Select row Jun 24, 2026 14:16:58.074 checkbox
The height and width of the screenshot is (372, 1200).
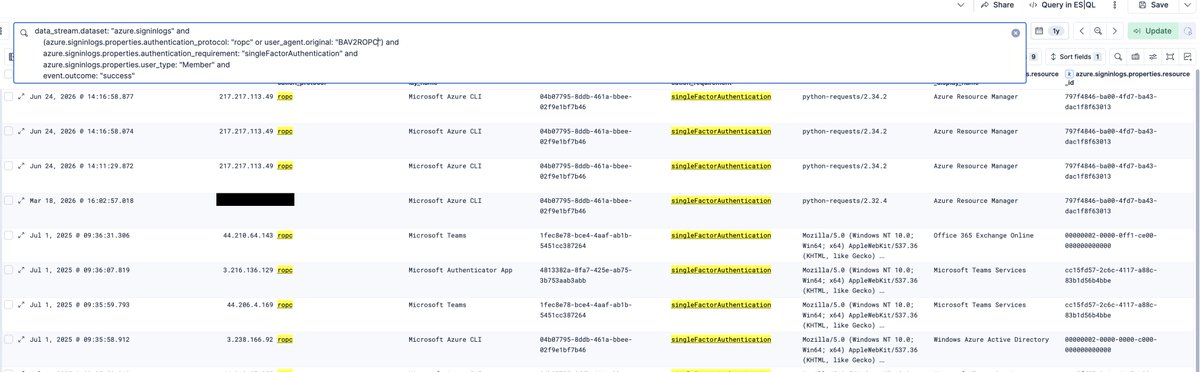point(8,131)
